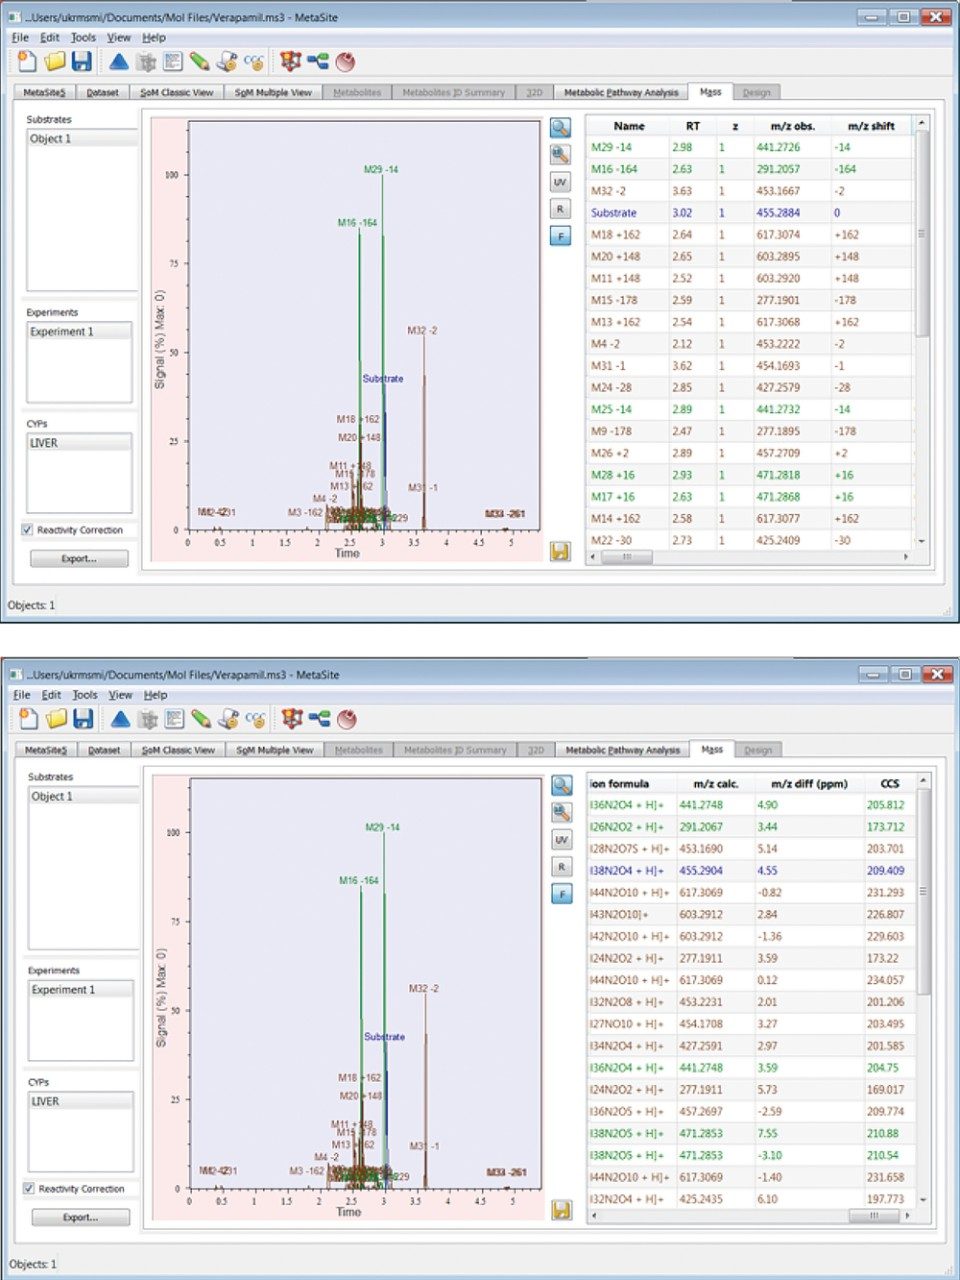Select LIVER in bottom window CYPs list
This screenshot has width=960, height=1280.
[x=81, y=1101]
